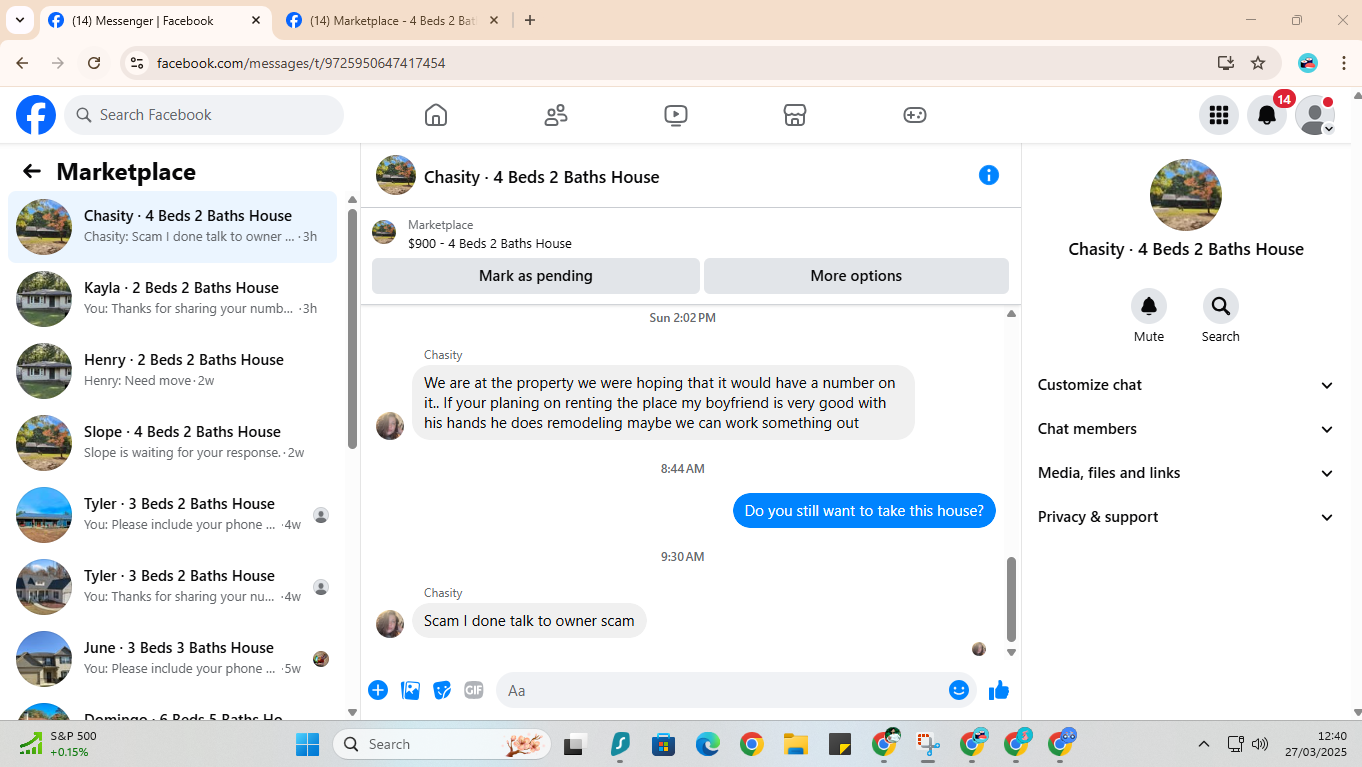
Task: Open the notifications bell with badge 14
Action: pos(1266,115)
